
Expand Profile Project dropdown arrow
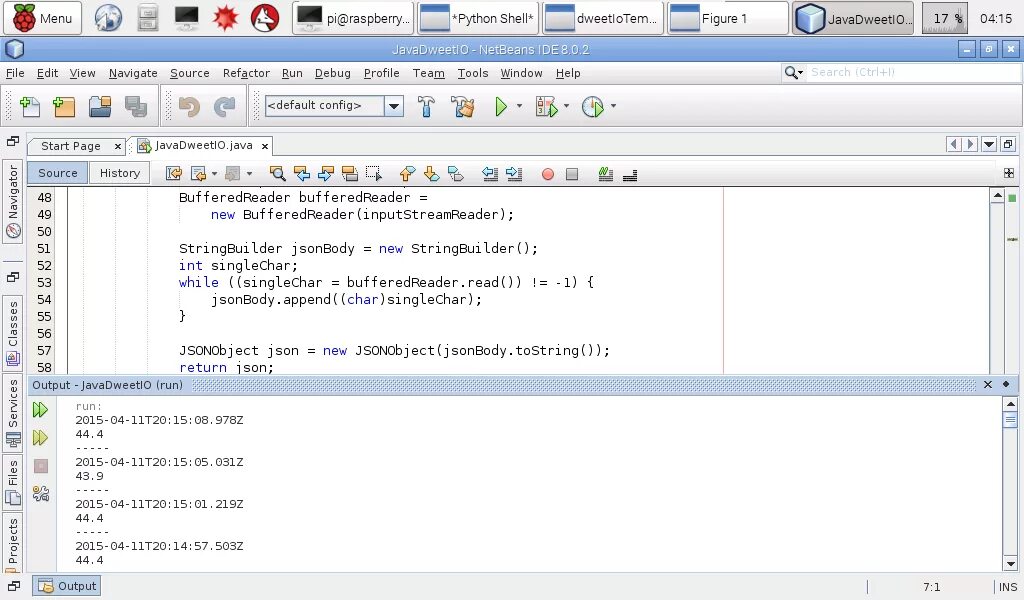[x=613, y=106]
